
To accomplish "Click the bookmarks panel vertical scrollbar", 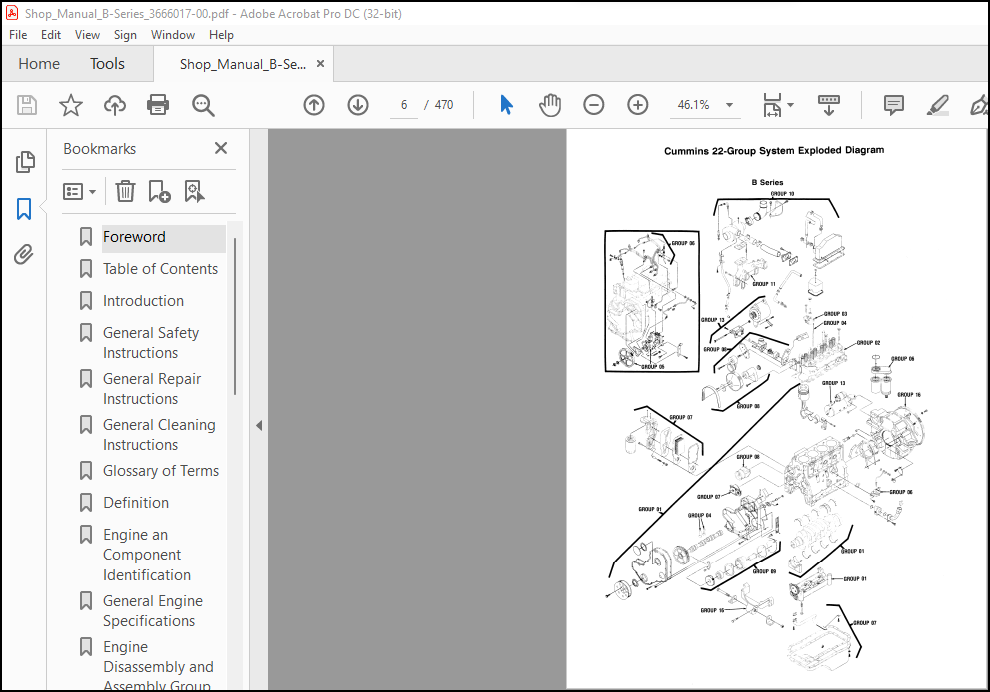I will coord(235,316).
